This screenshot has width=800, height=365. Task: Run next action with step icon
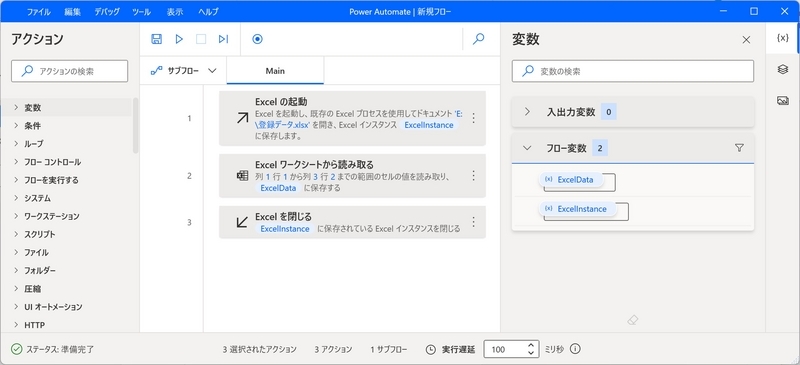click(x=223, y=39)
